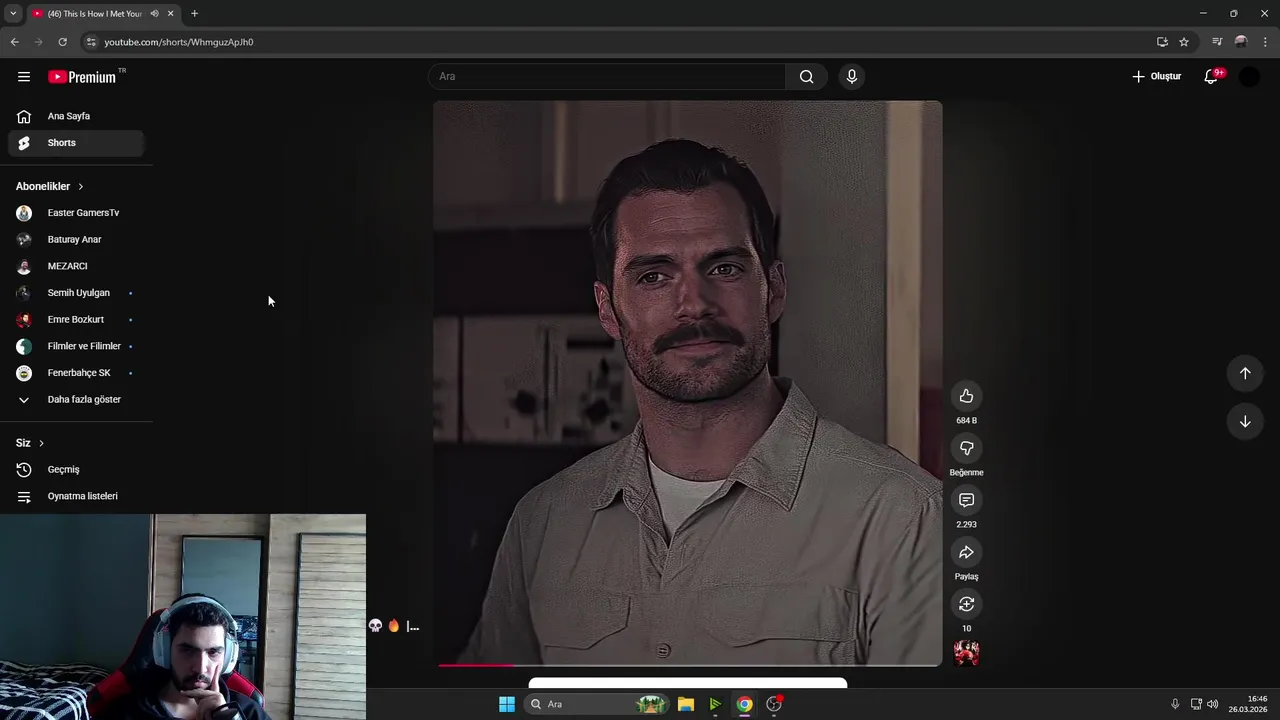Open media controls icon in Chrome toolbar
The width and height of the screenshot is (1280, 720).
(1217, 42)
